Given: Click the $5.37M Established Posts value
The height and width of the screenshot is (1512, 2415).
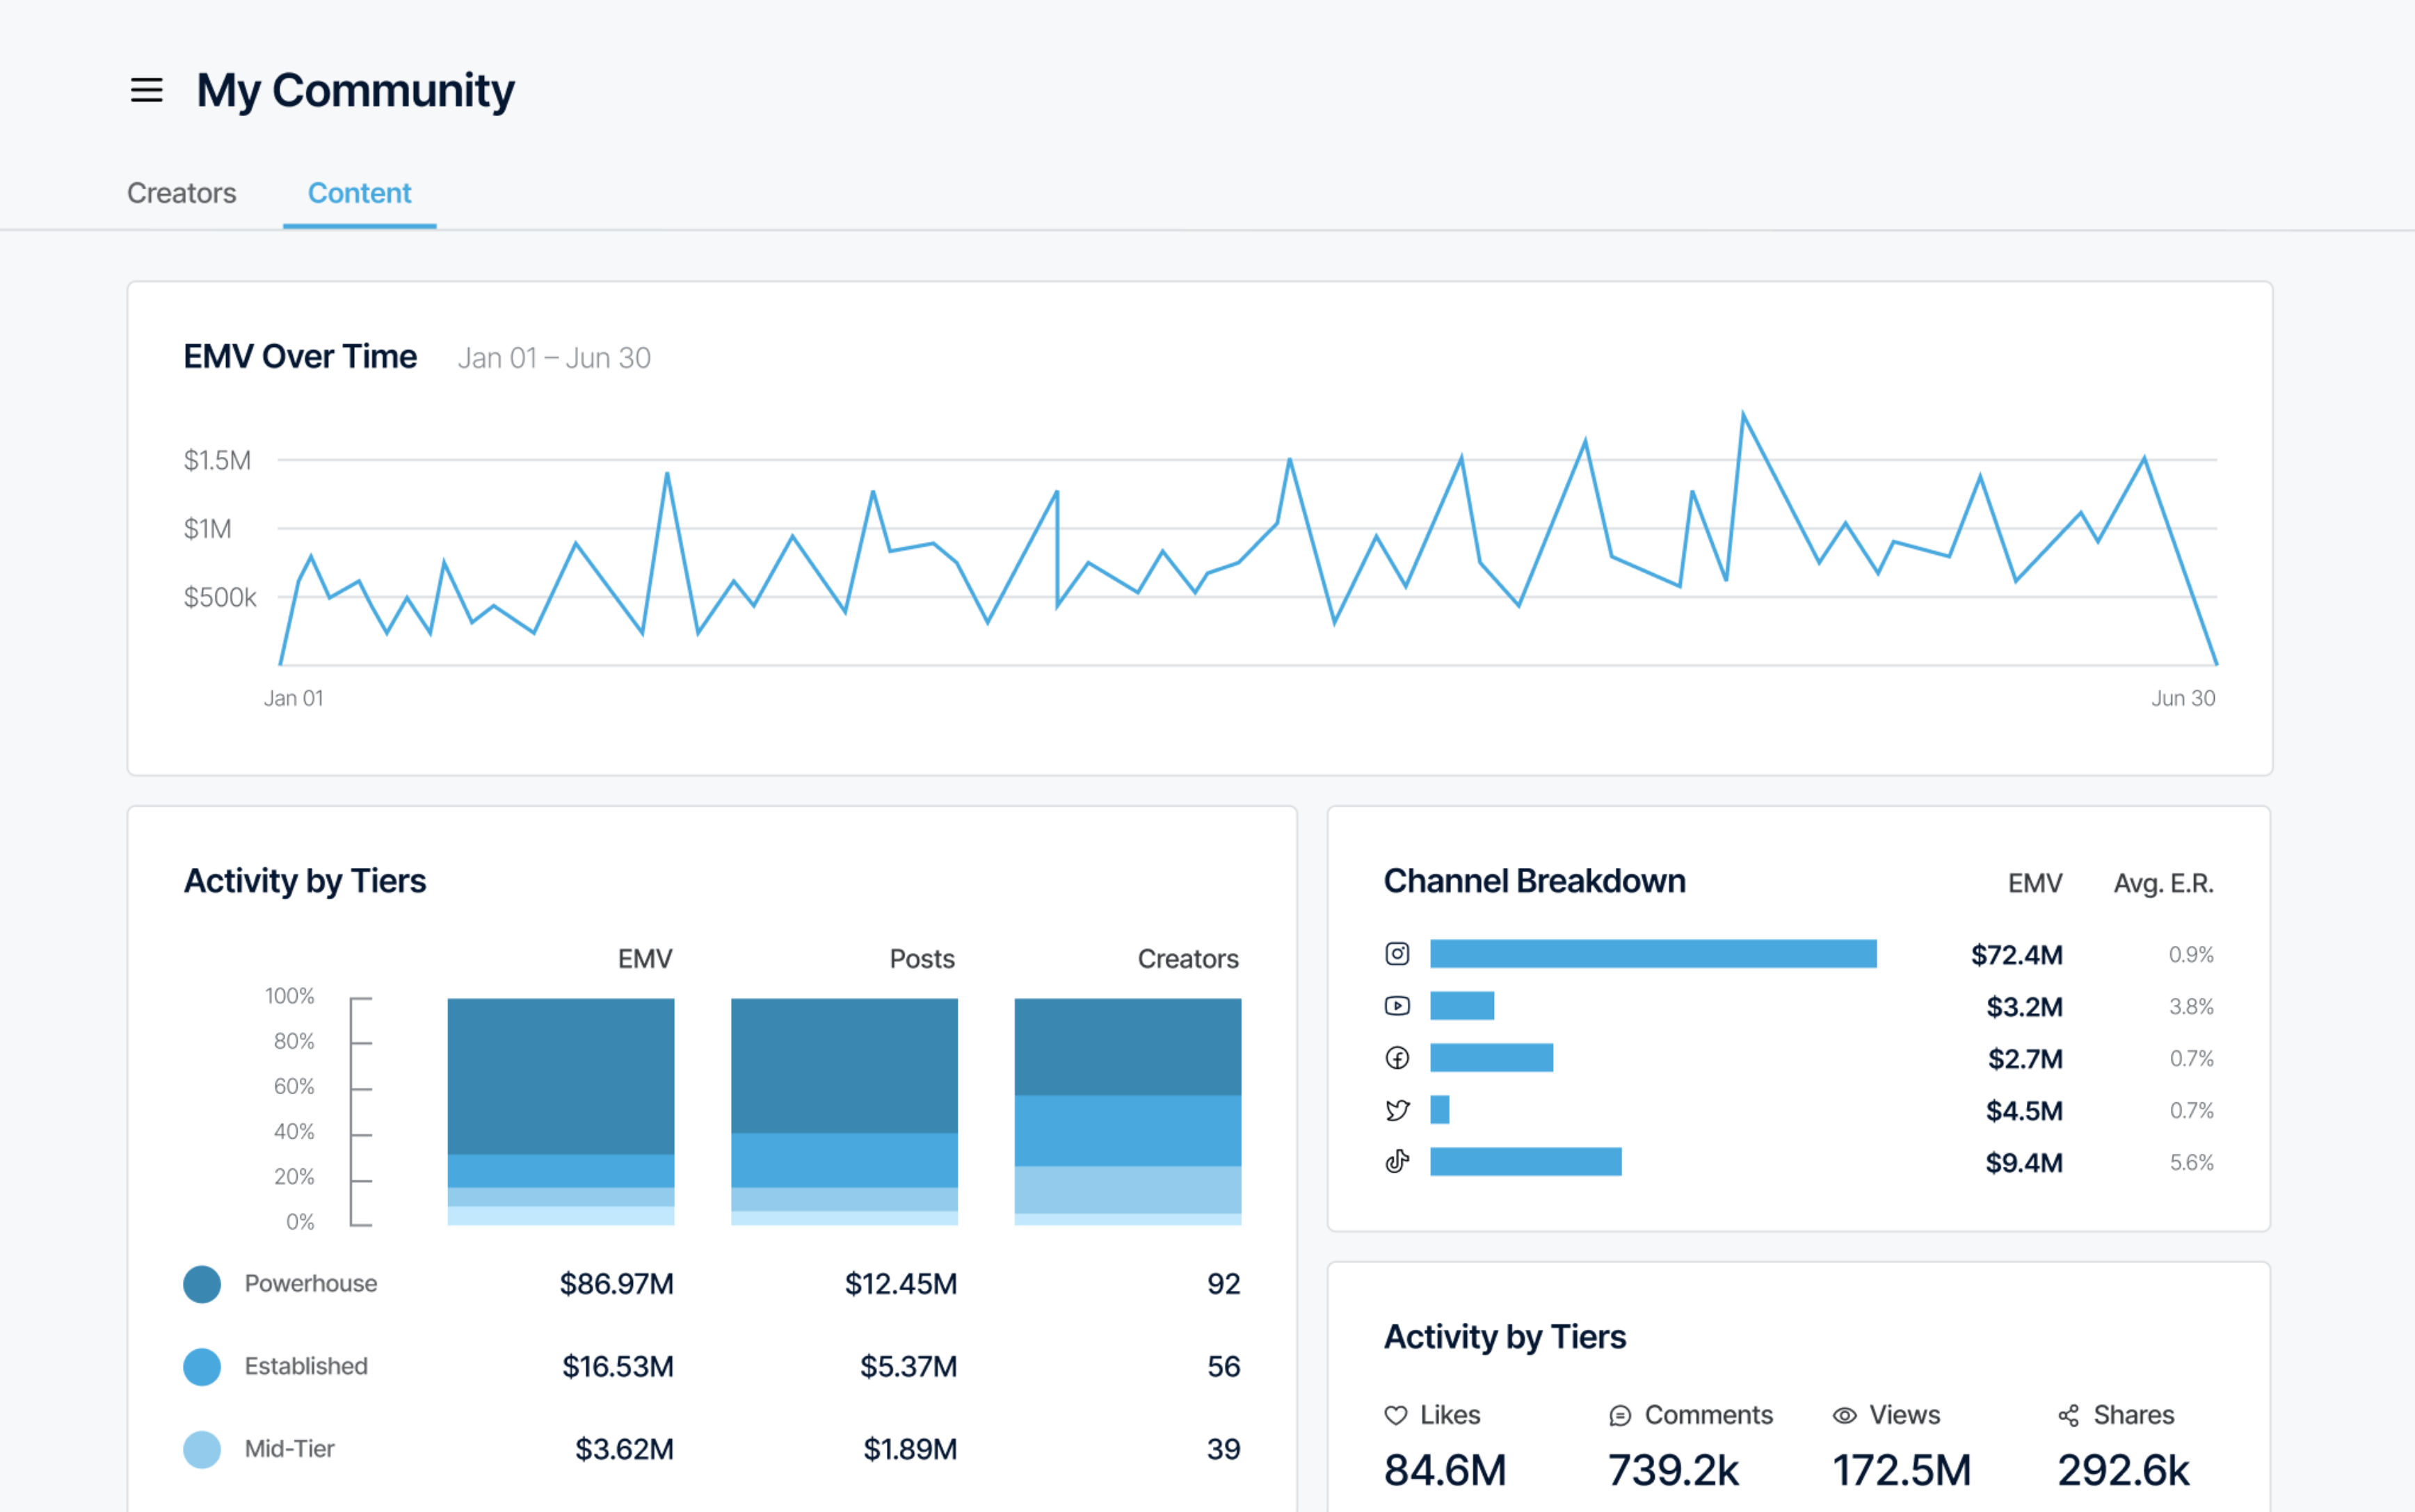Looking at the screenshot, I should tap(908, 1367).
